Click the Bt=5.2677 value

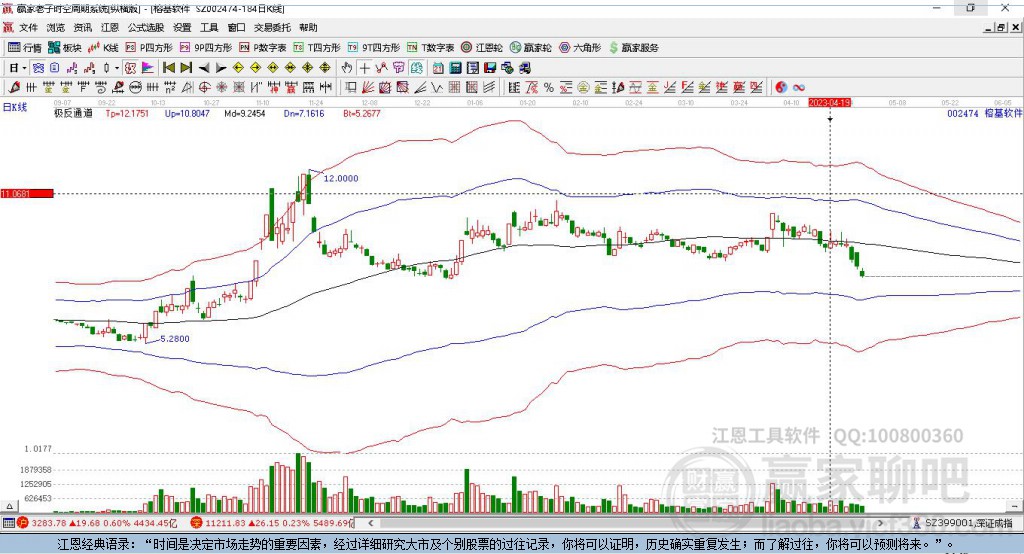tap(362, 113)
